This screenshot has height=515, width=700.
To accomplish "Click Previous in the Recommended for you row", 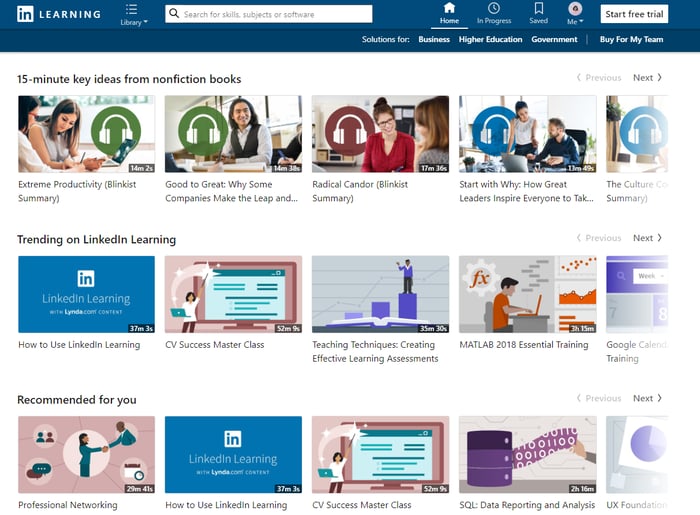I will pyautogui.click(x=599, y=398).
